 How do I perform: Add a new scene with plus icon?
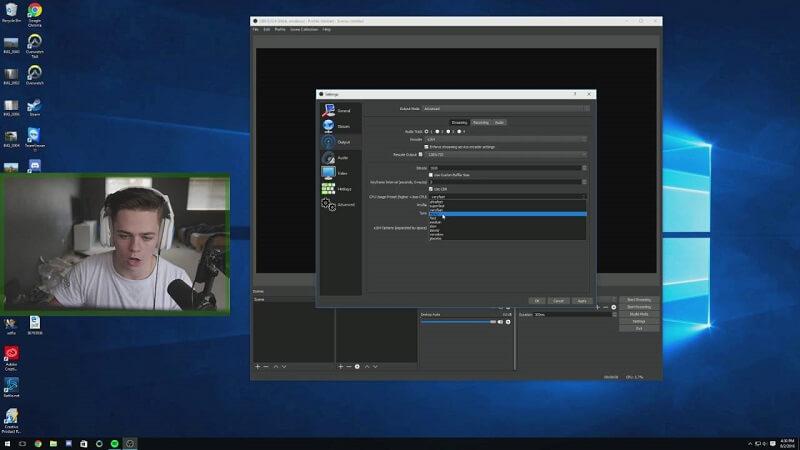tap(258, 366)
